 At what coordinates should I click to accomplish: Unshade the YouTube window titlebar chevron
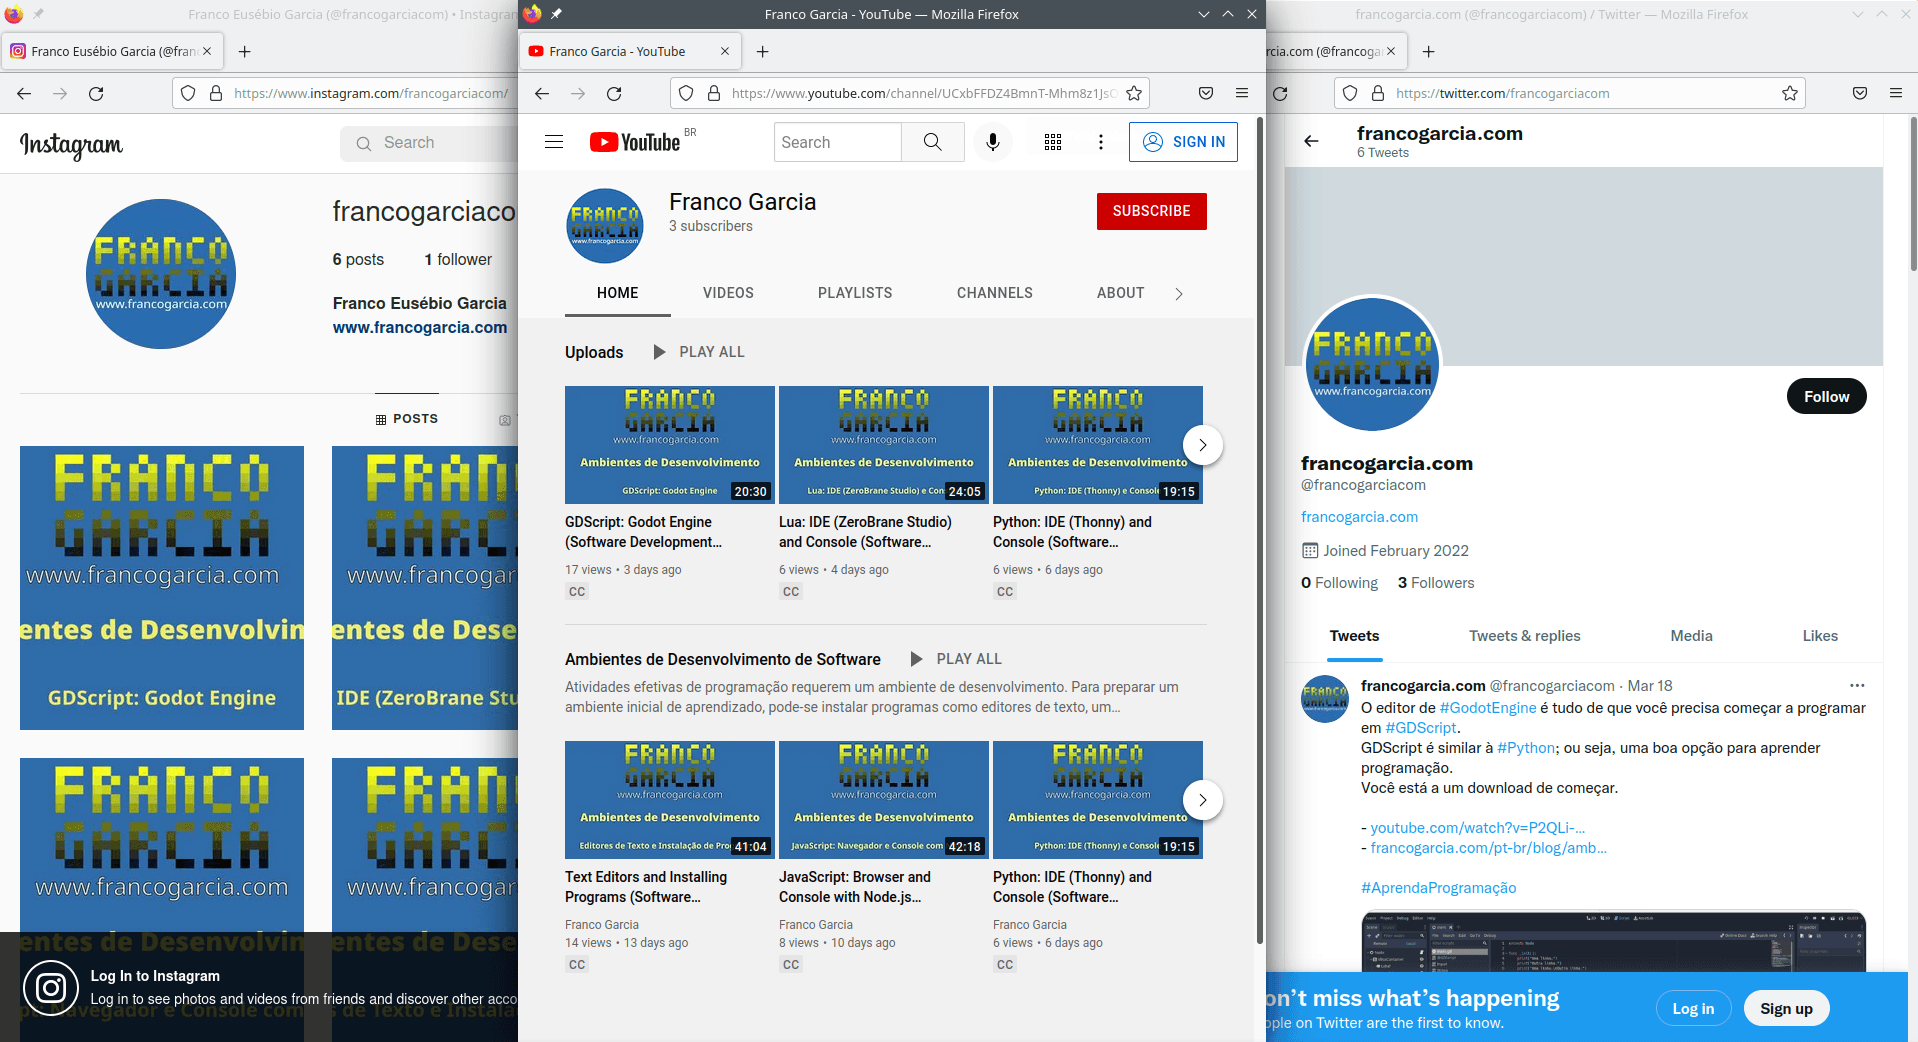1204,14
